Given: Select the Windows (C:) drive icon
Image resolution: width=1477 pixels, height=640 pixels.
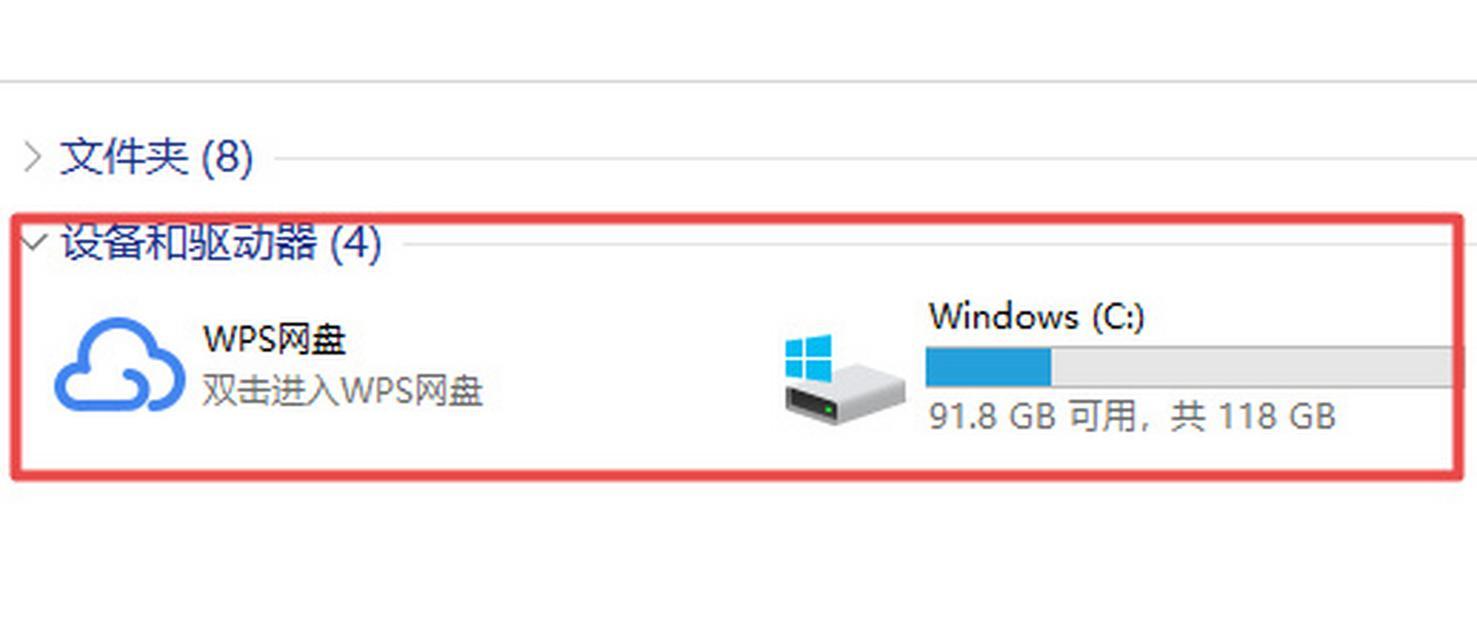Looking at the screenshot, I should coord(845,379).
